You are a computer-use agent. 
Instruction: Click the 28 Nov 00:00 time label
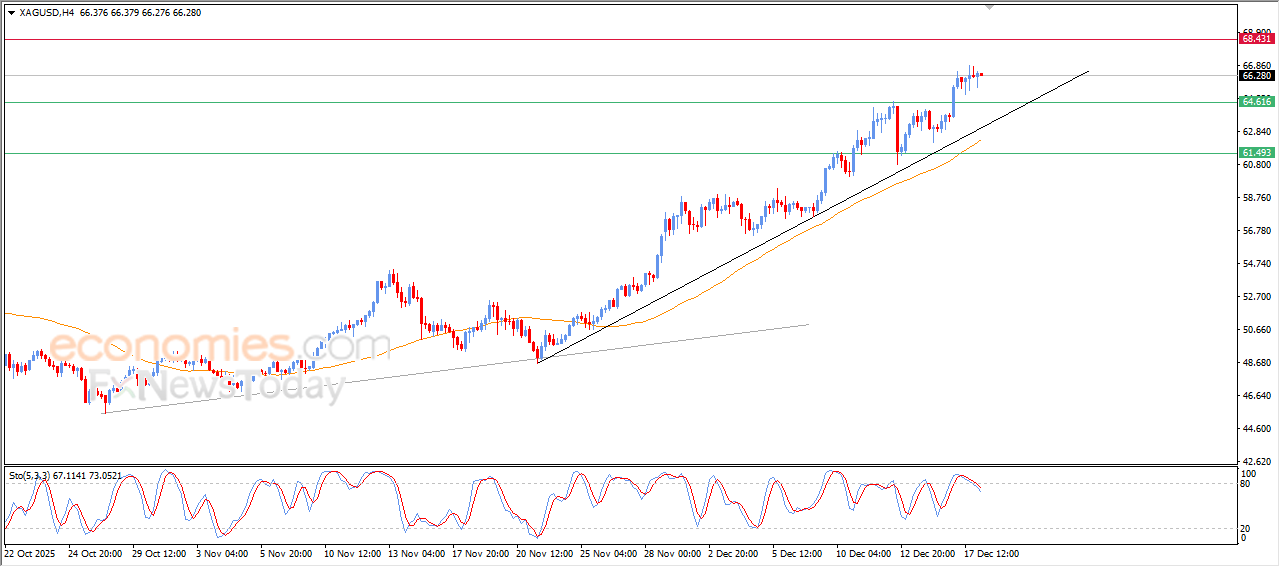click(x=670, y=553)
